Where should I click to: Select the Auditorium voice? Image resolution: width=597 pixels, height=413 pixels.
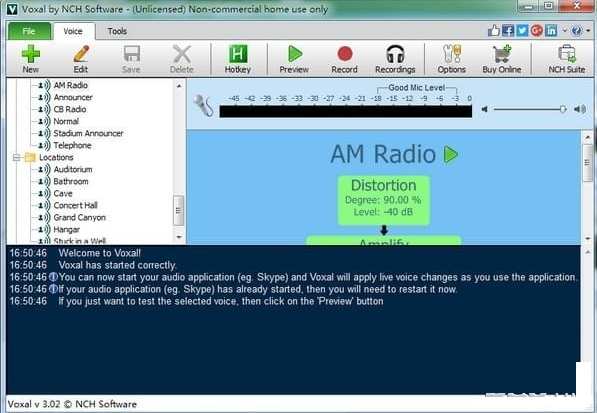pyautogui.click(x=73, y=169)
